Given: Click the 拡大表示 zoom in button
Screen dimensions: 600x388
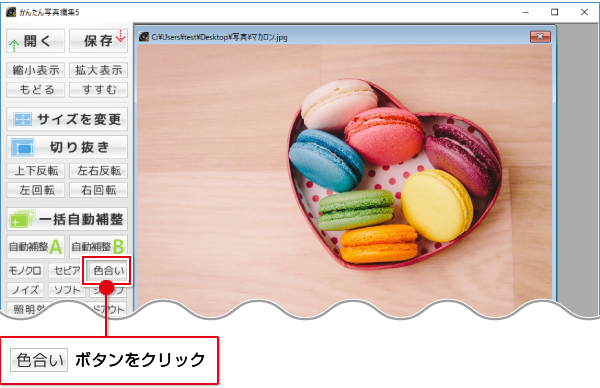Looking at the screenshot, I should point(98,70).
